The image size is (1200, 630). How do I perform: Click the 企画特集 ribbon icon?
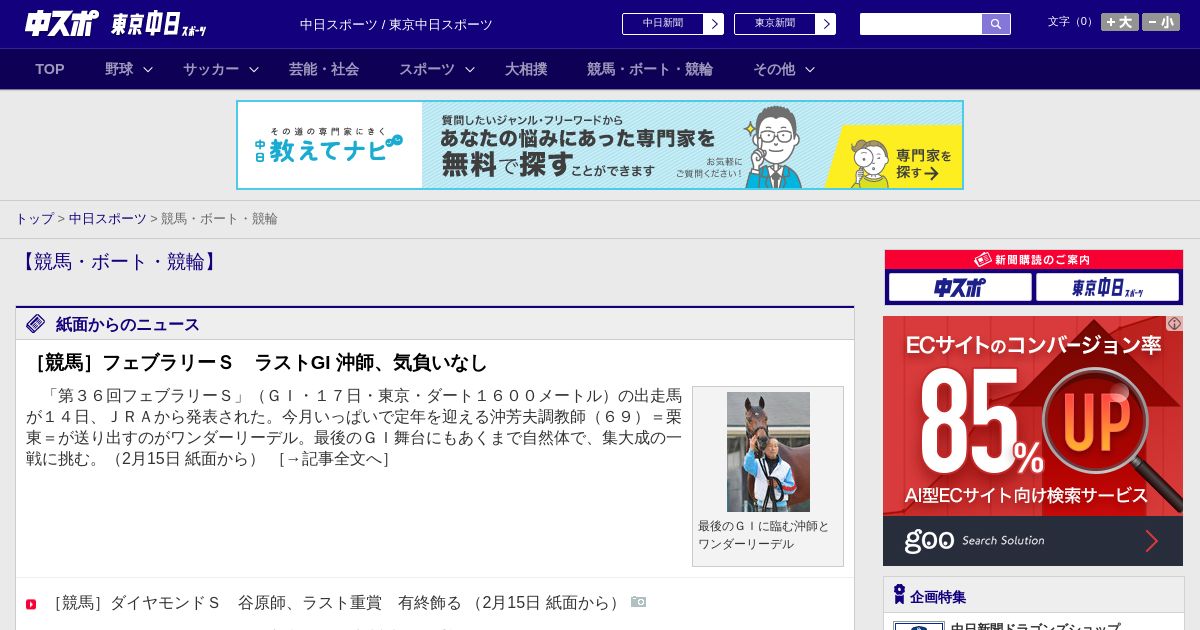coord(899,595)
